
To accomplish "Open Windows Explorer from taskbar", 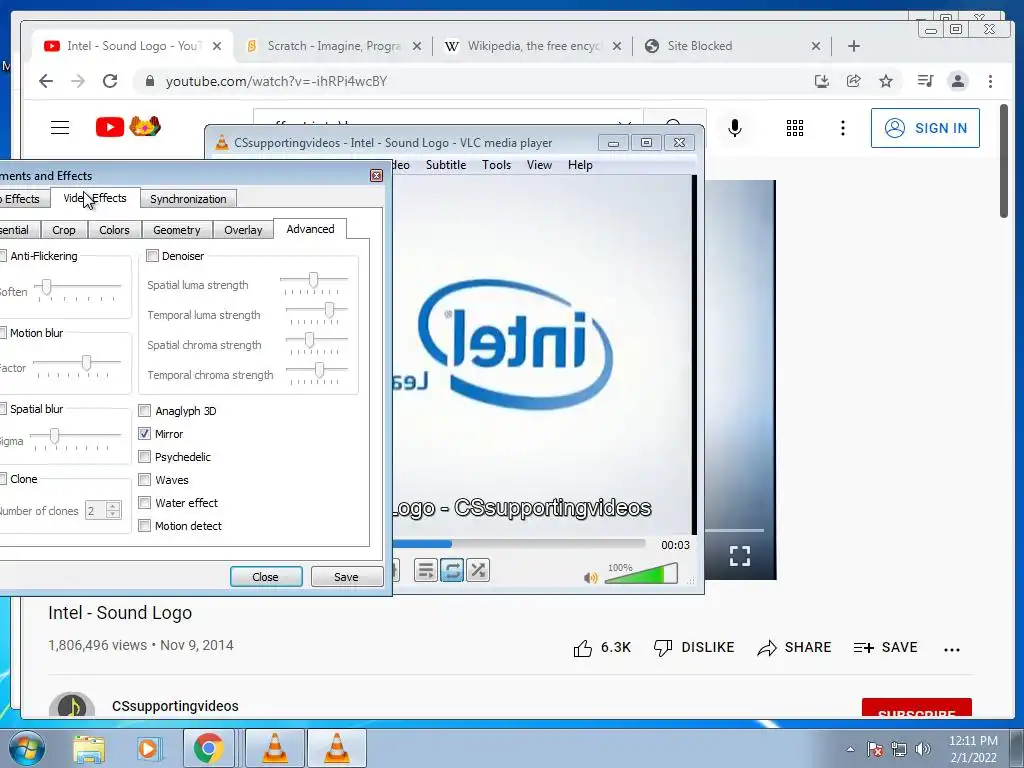I will pyautogui.click(x=88, y=748).
